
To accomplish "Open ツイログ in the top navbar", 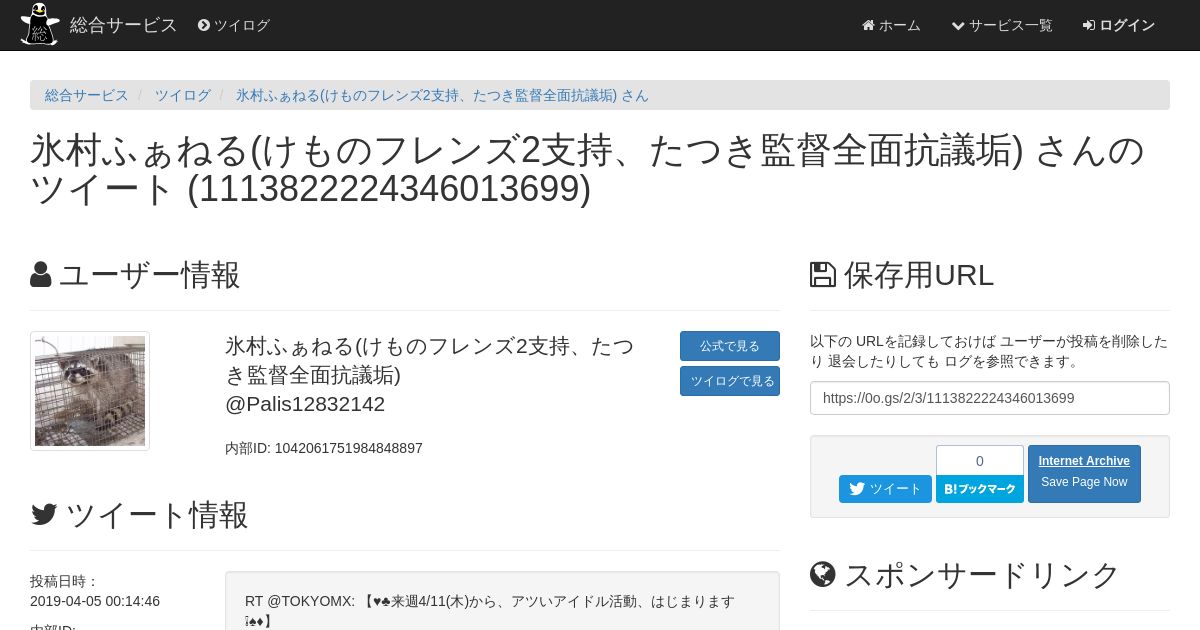I will point(234,25).
